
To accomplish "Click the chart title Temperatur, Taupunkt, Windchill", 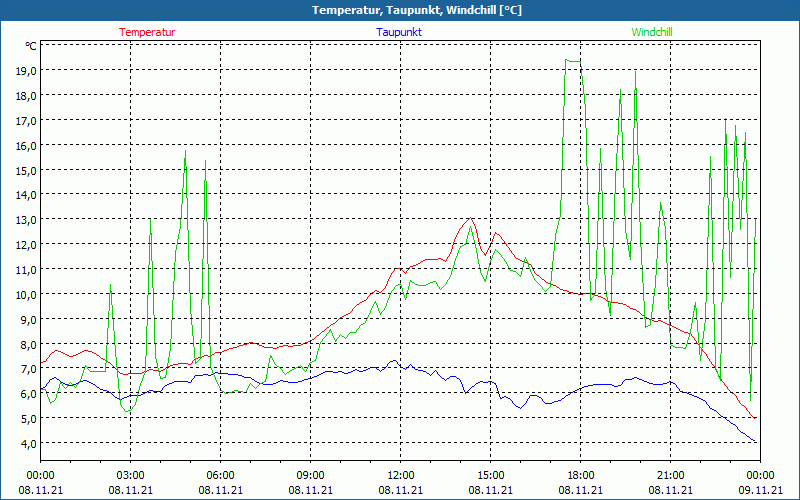I will [x=417, y=10].
